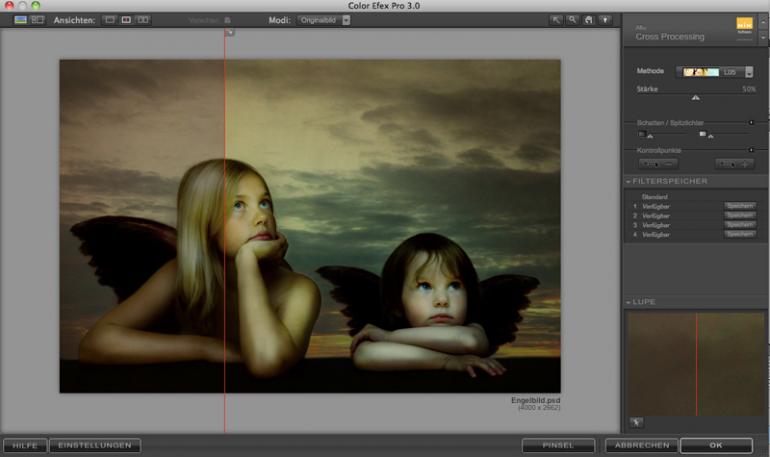Open the Hilfe help button
770x457 pixels.
[25, 446]
